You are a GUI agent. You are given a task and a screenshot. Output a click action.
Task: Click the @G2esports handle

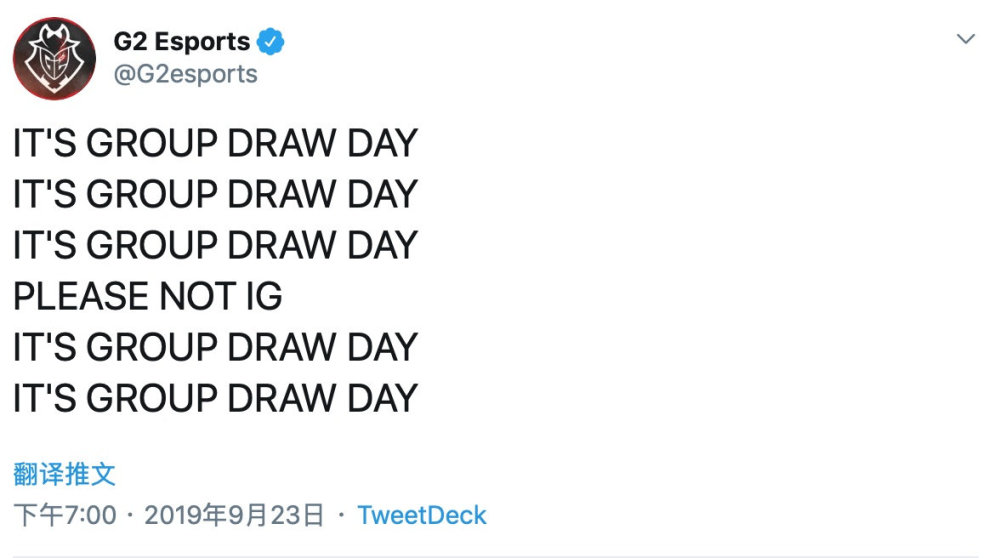click(185, 74)
